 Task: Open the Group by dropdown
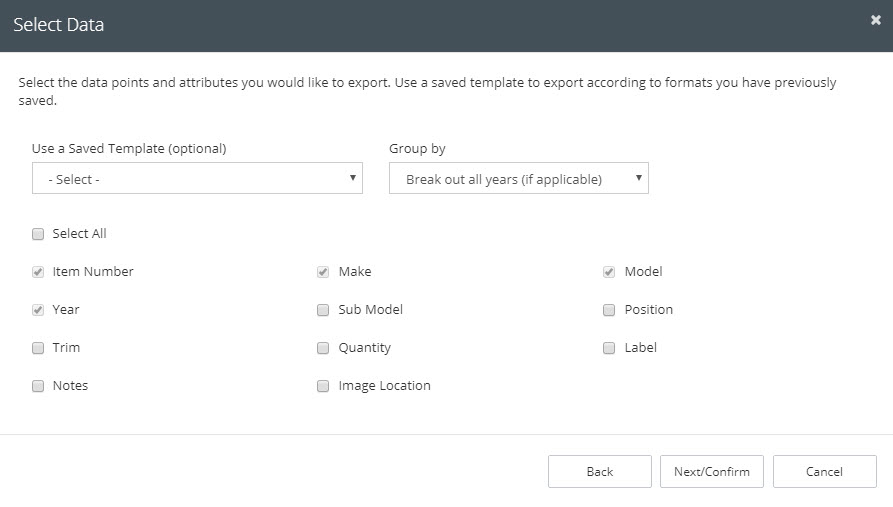point(519,178)
